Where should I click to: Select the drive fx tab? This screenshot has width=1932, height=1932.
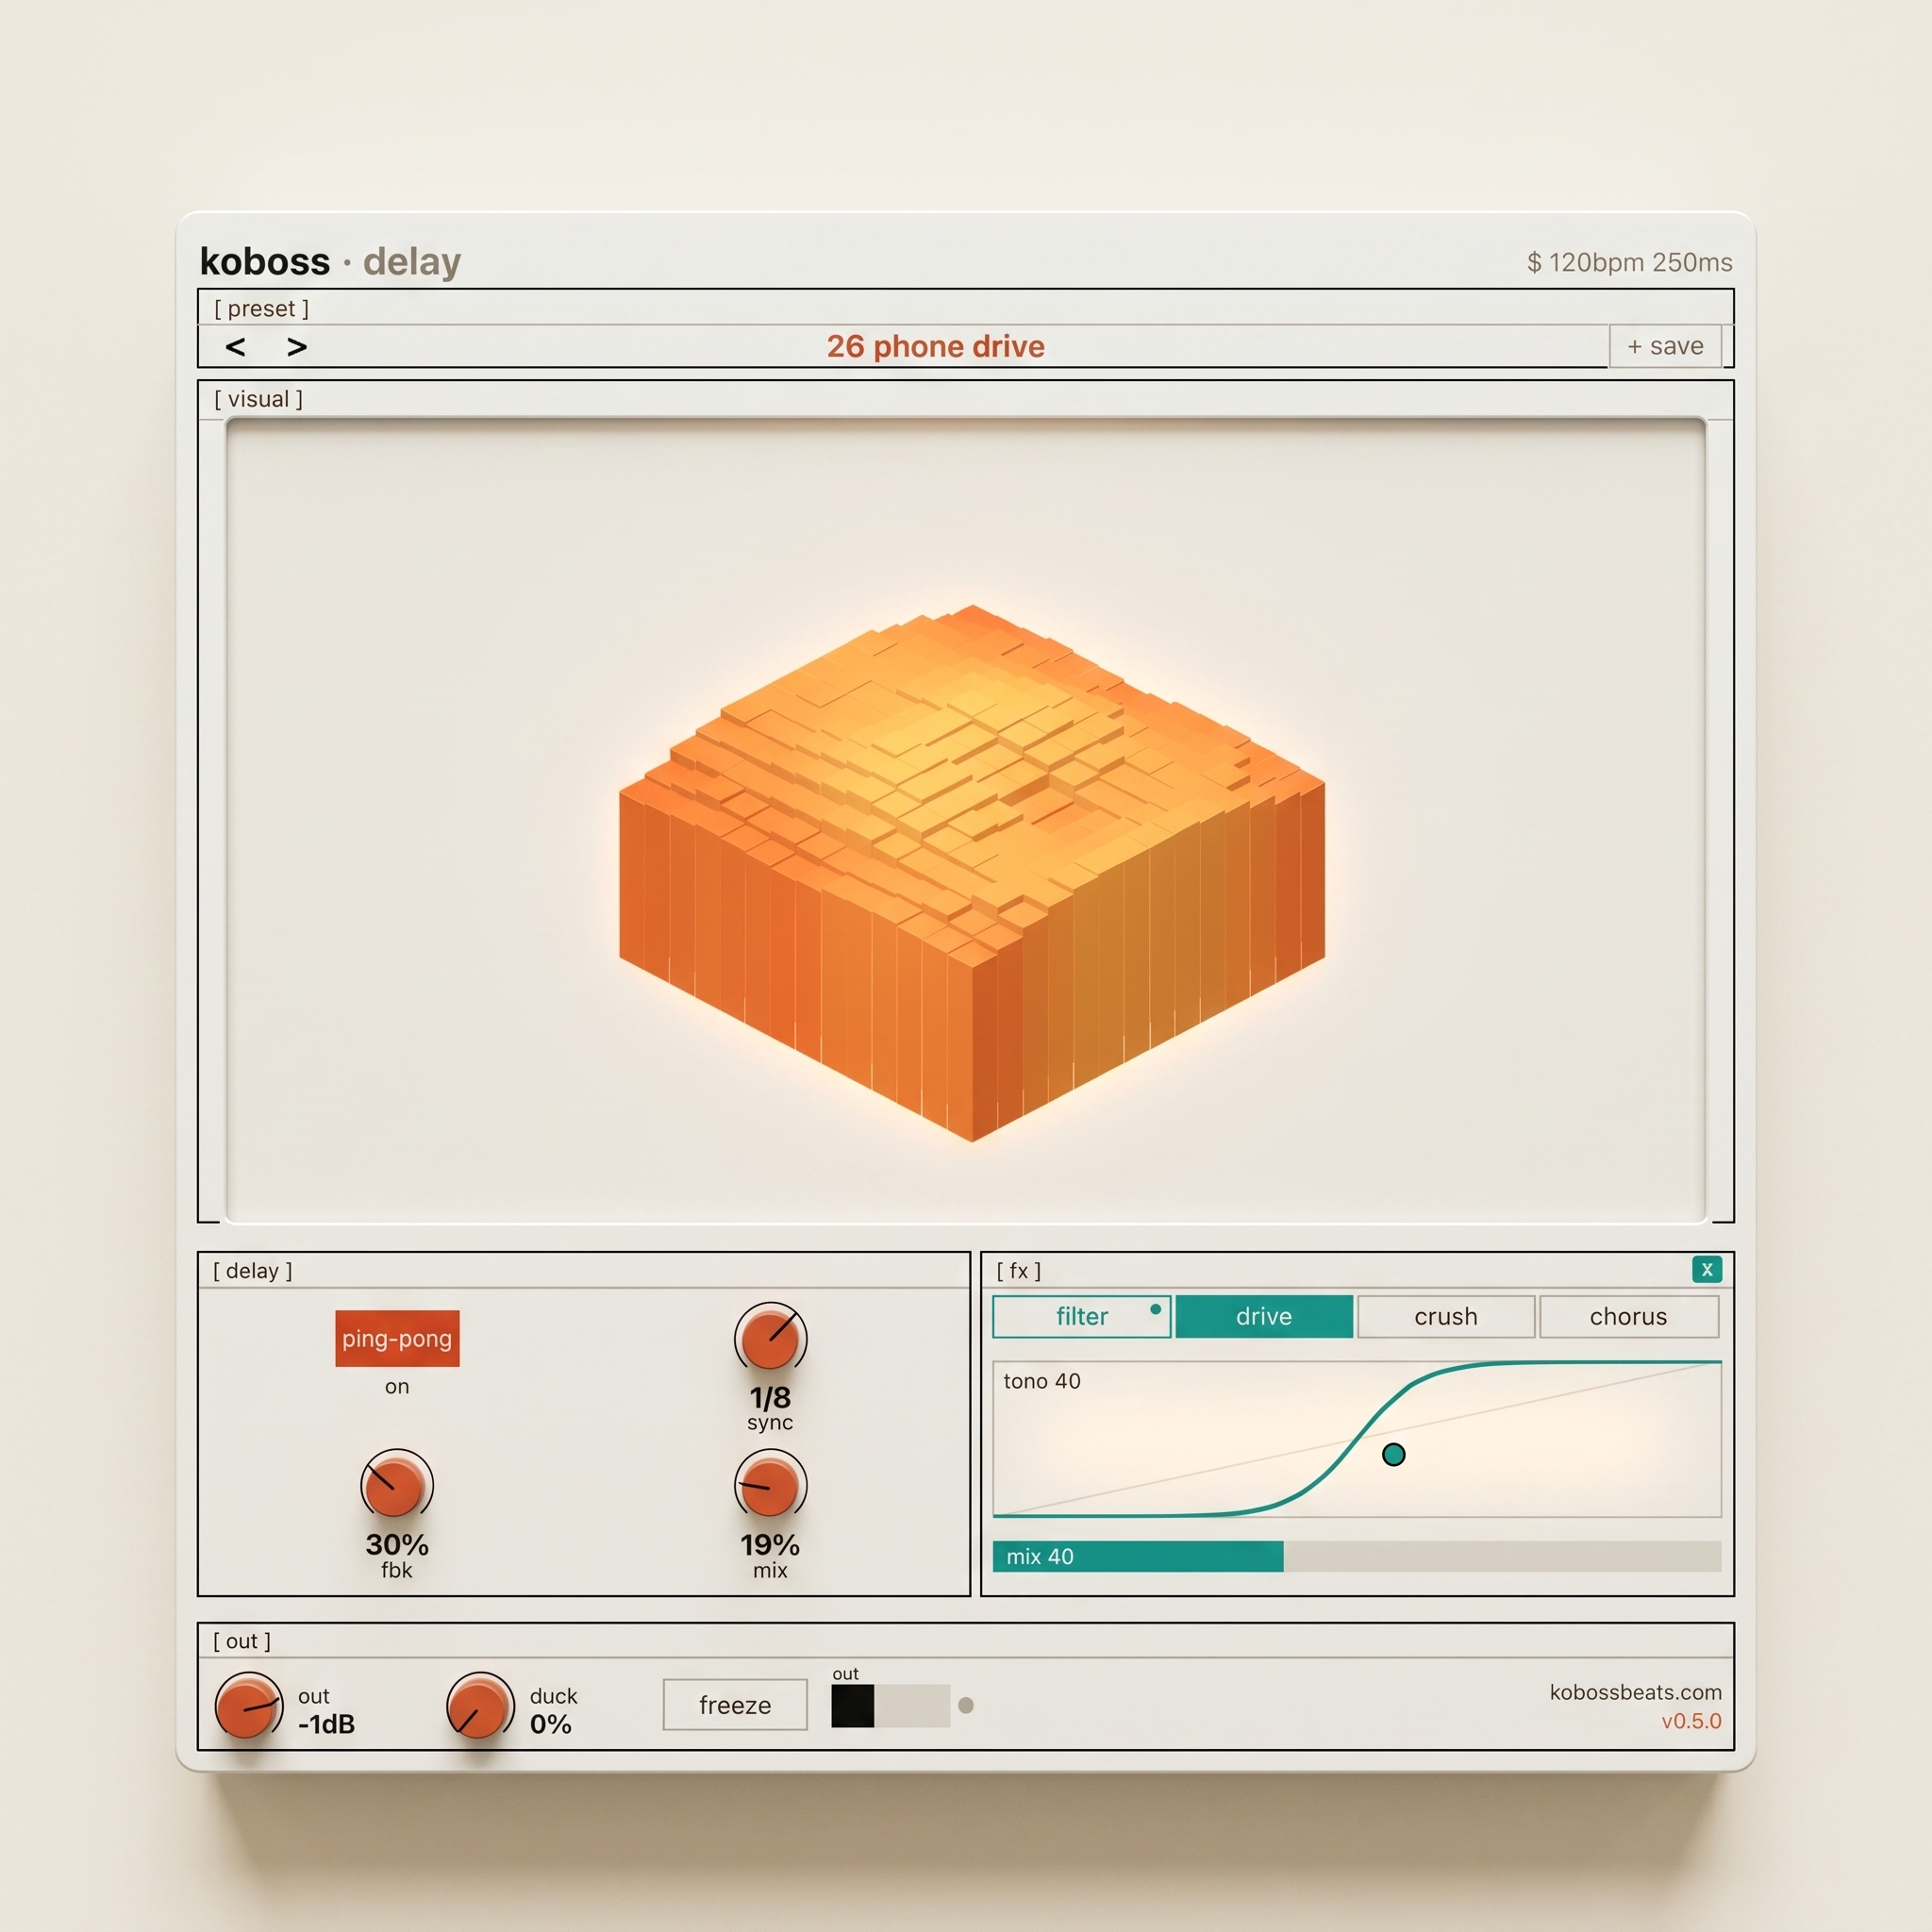tap(1264, 1316)
